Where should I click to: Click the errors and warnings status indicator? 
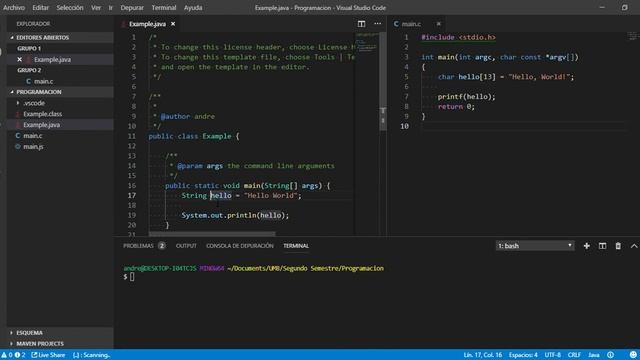[x=13, y=355]
